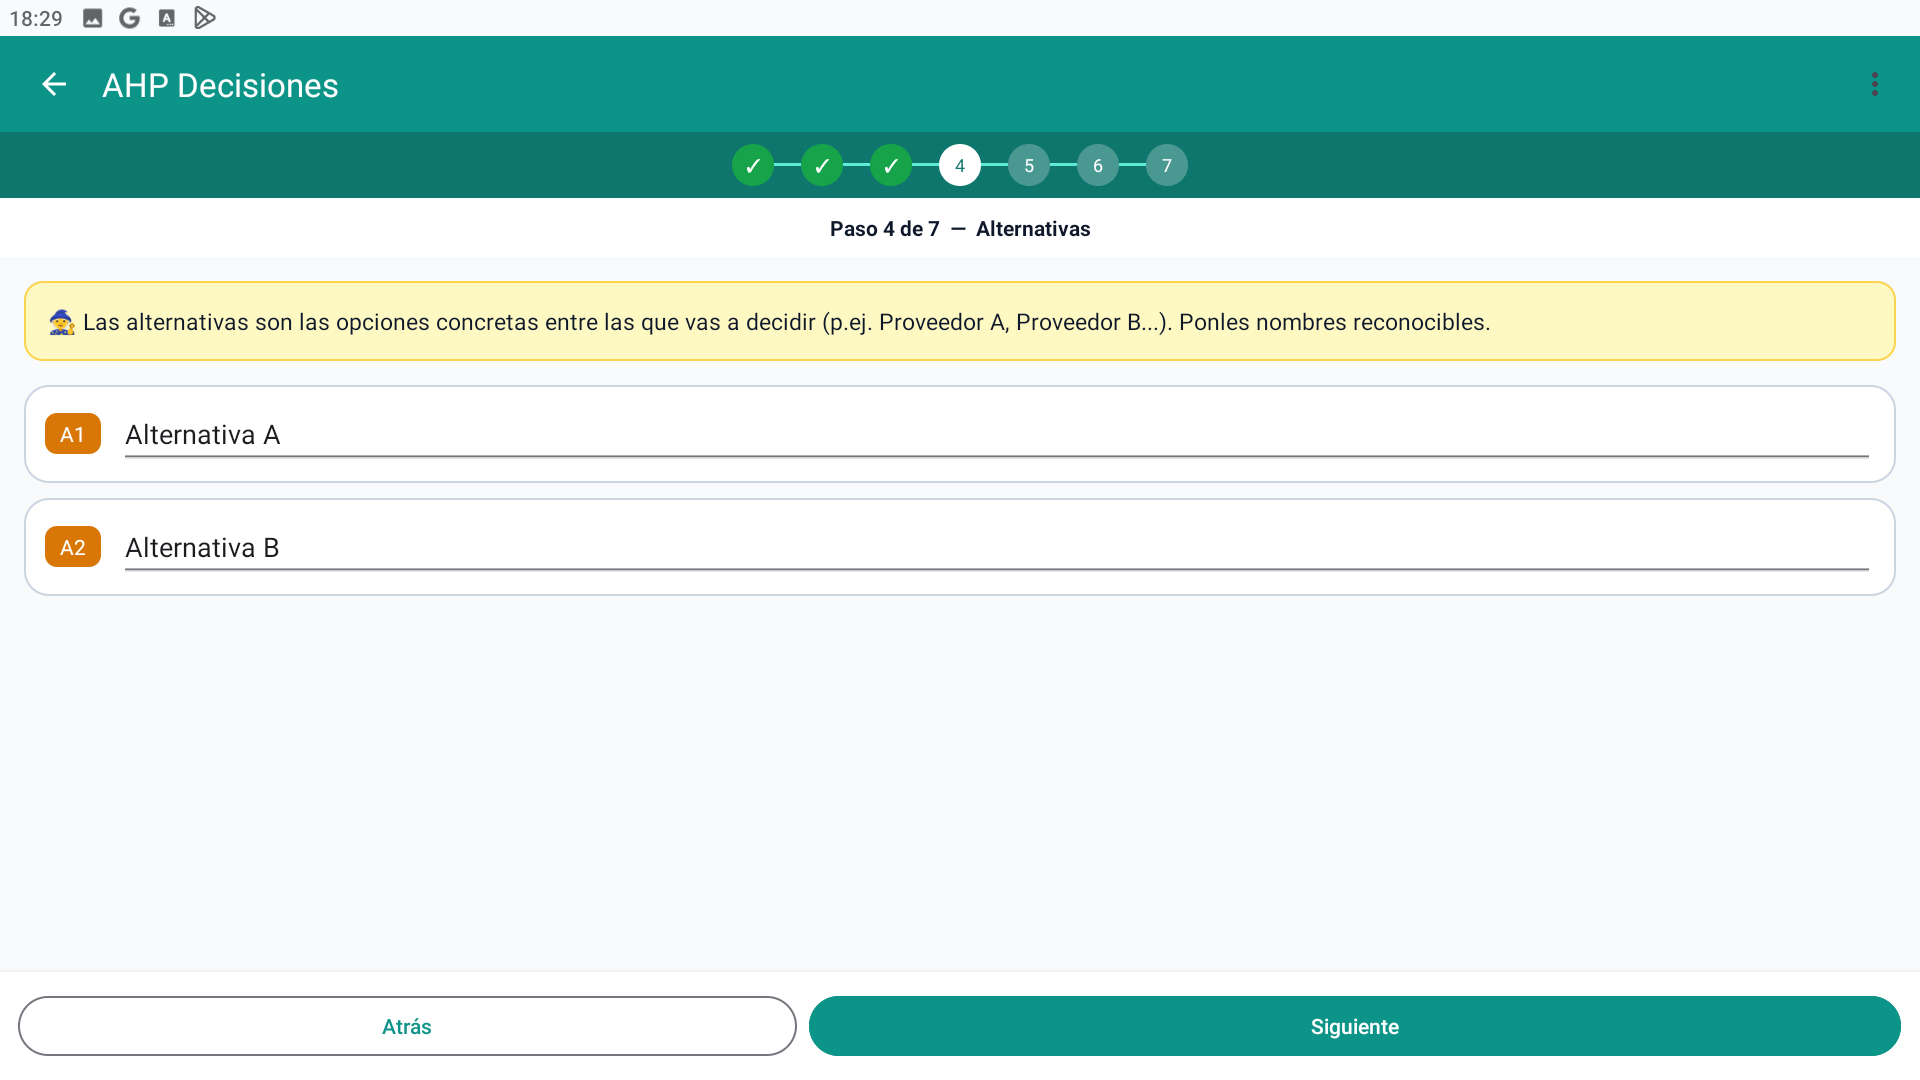
Task: Edit the Alternativa A name field
Action: point(996,435)
